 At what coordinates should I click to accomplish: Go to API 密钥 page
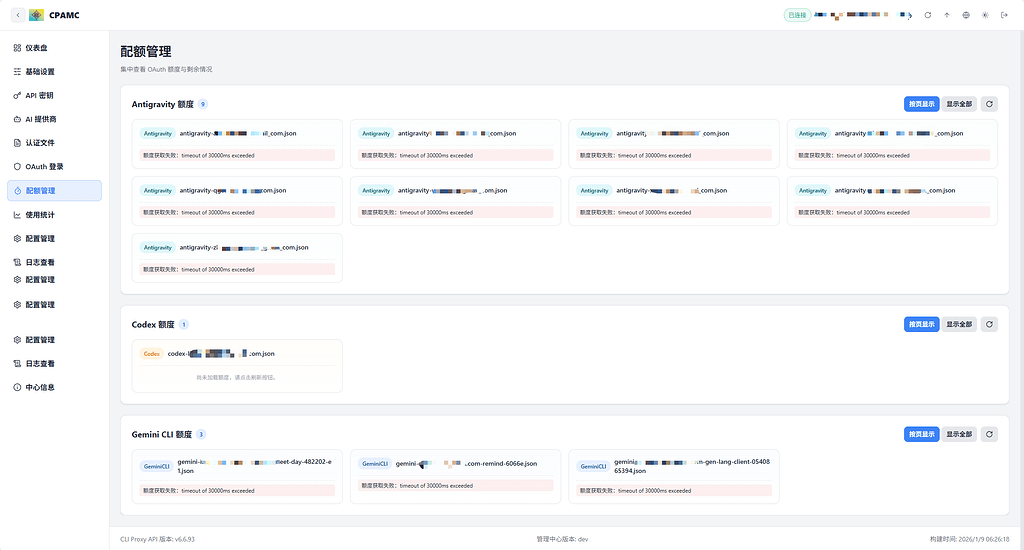[54, 95]
